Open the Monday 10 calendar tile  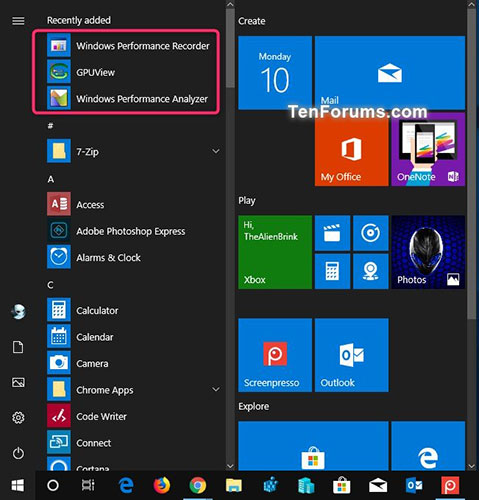coord(275,73)
